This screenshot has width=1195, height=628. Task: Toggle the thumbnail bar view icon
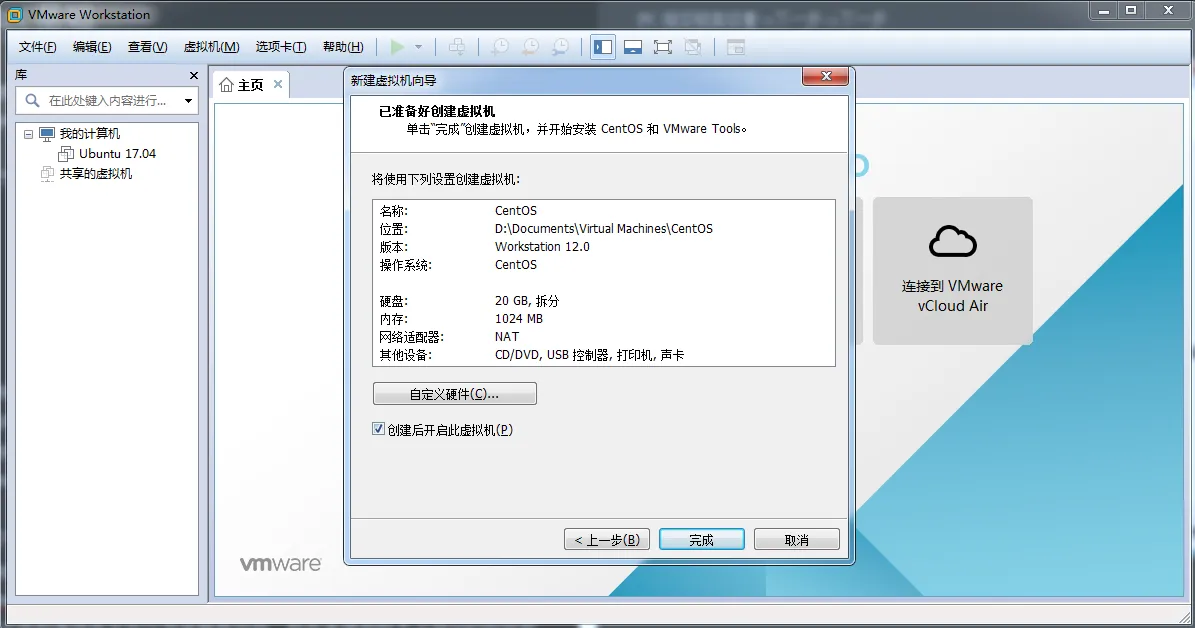[633, 47]
